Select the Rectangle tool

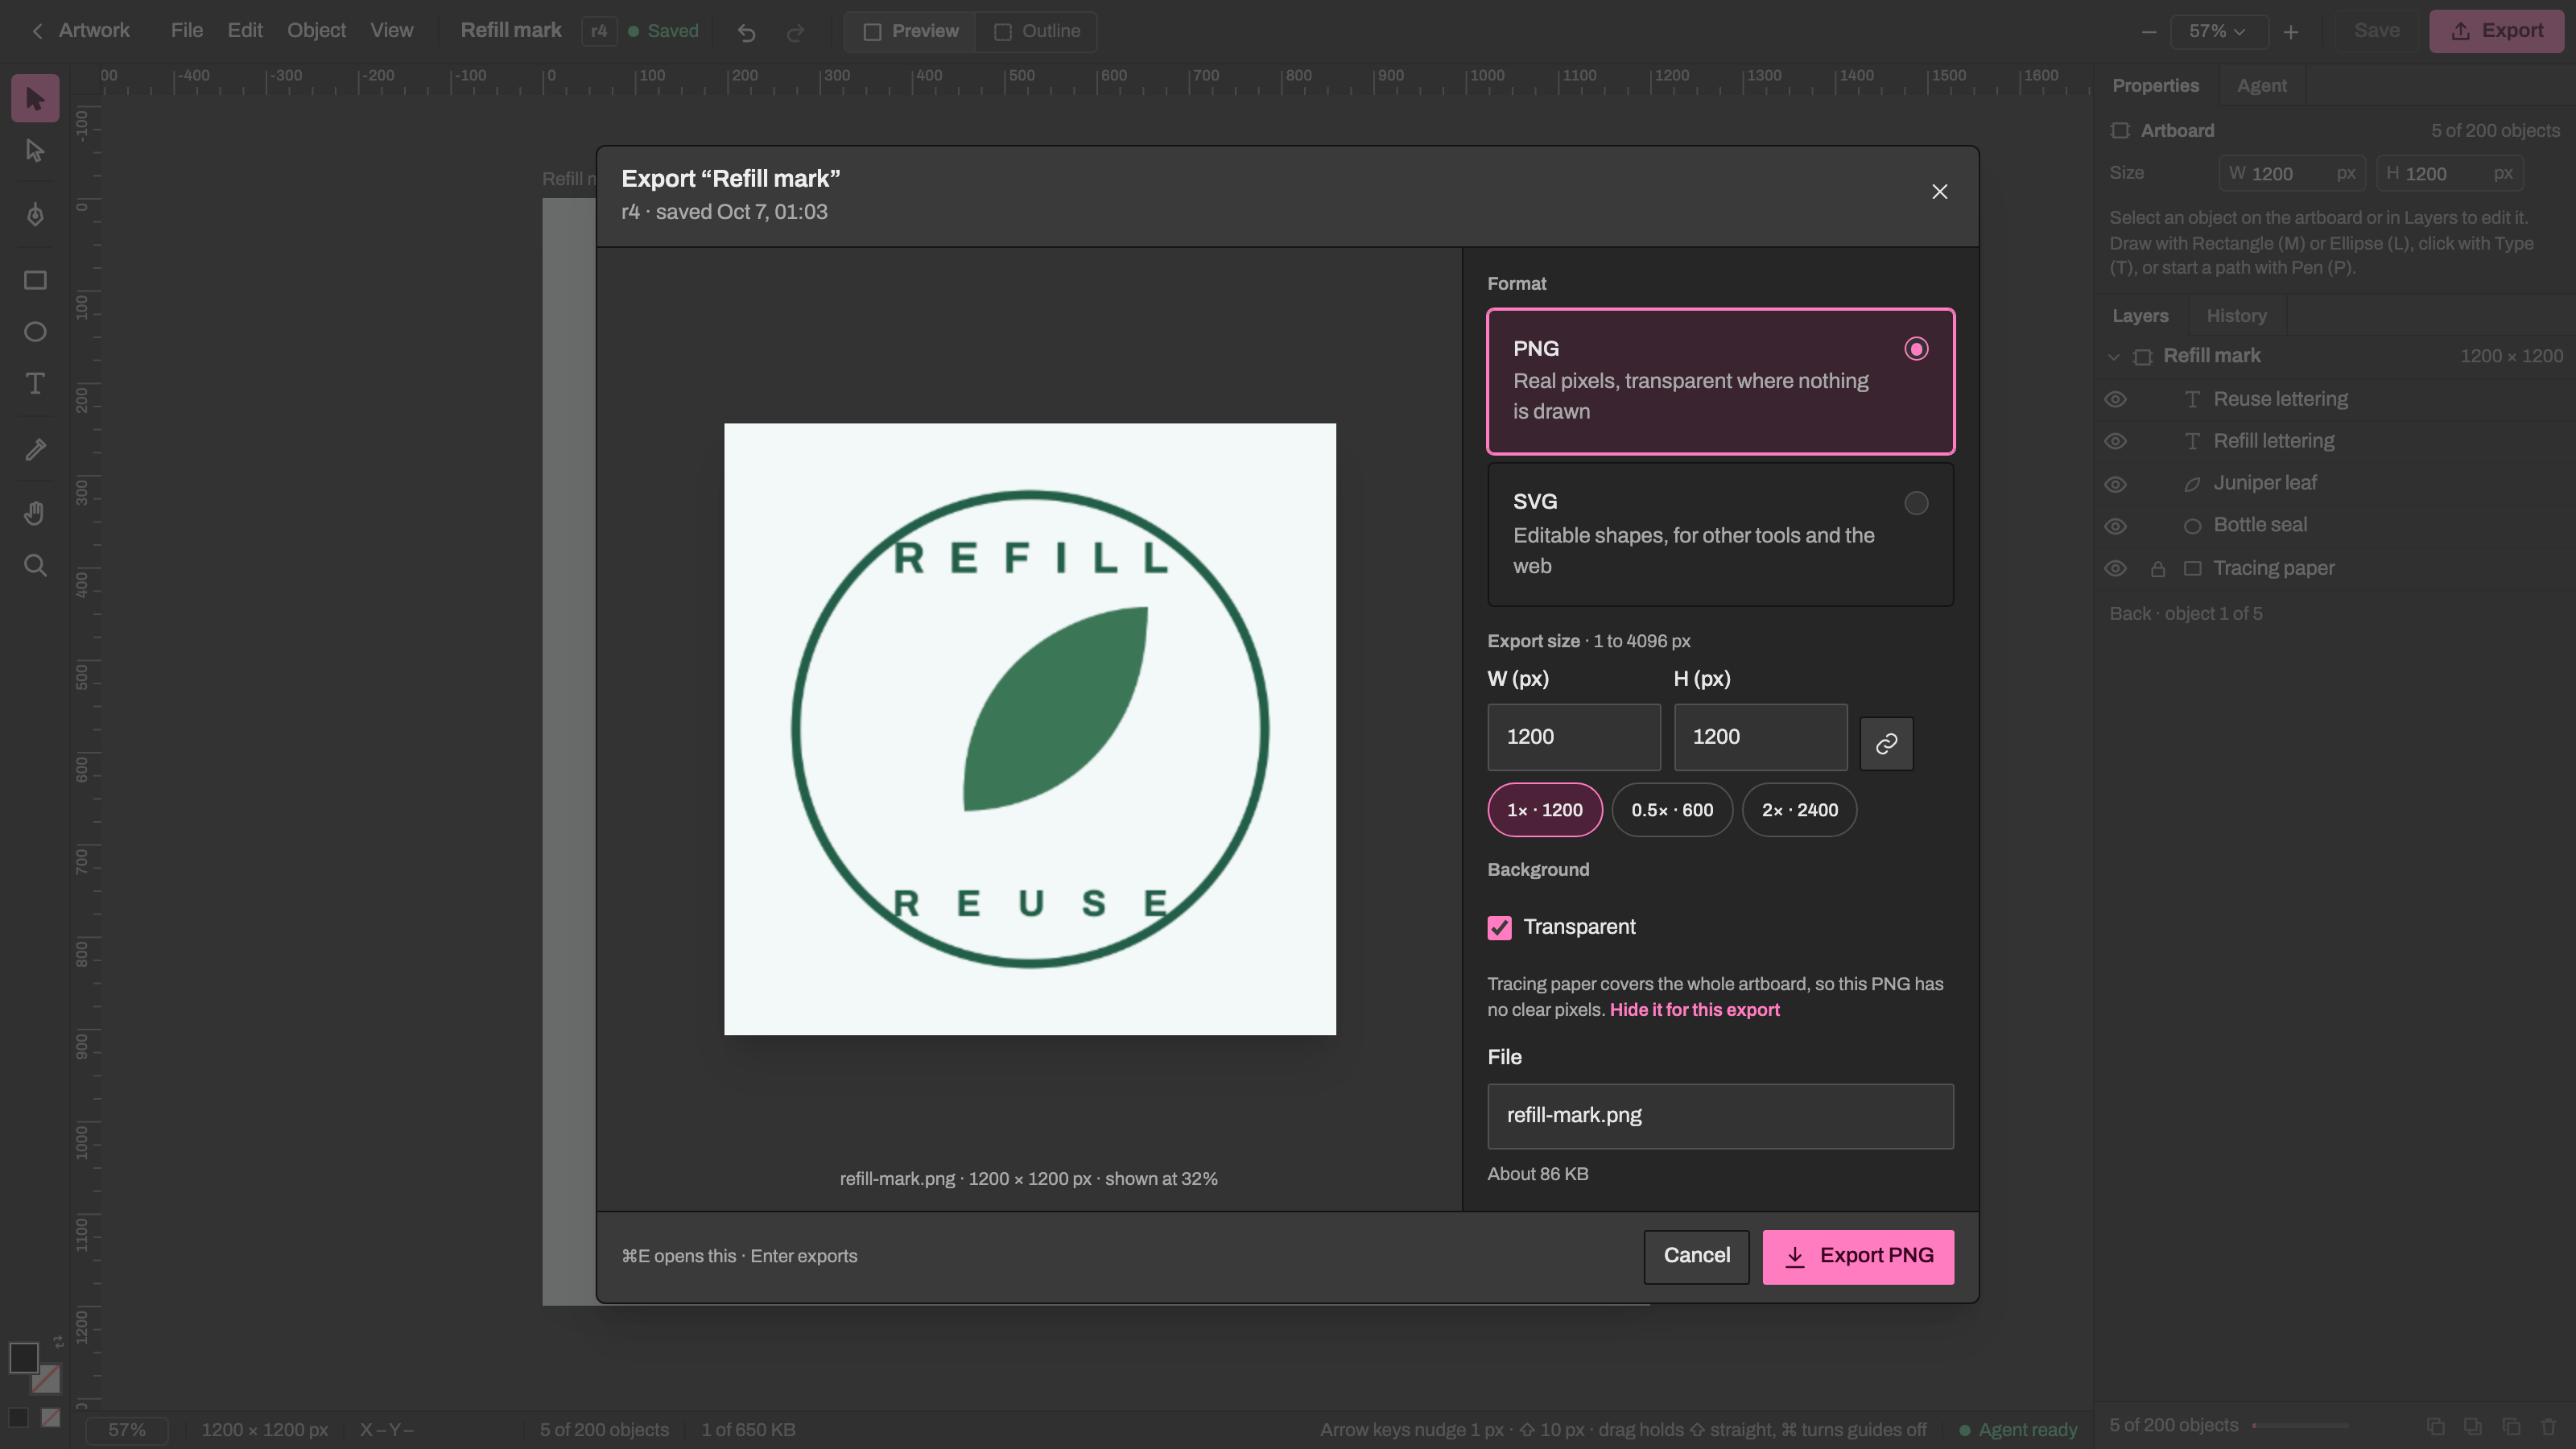point(35,280)
